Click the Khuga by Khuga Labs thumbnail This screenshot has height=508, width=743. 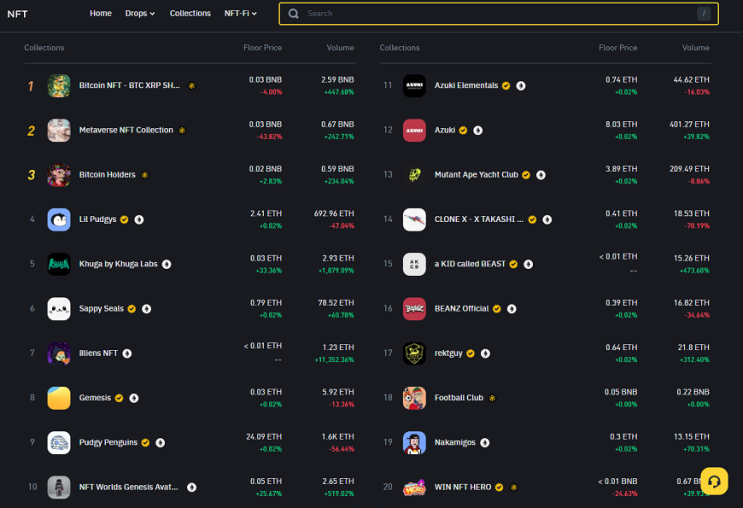click(x=59, y=264)
